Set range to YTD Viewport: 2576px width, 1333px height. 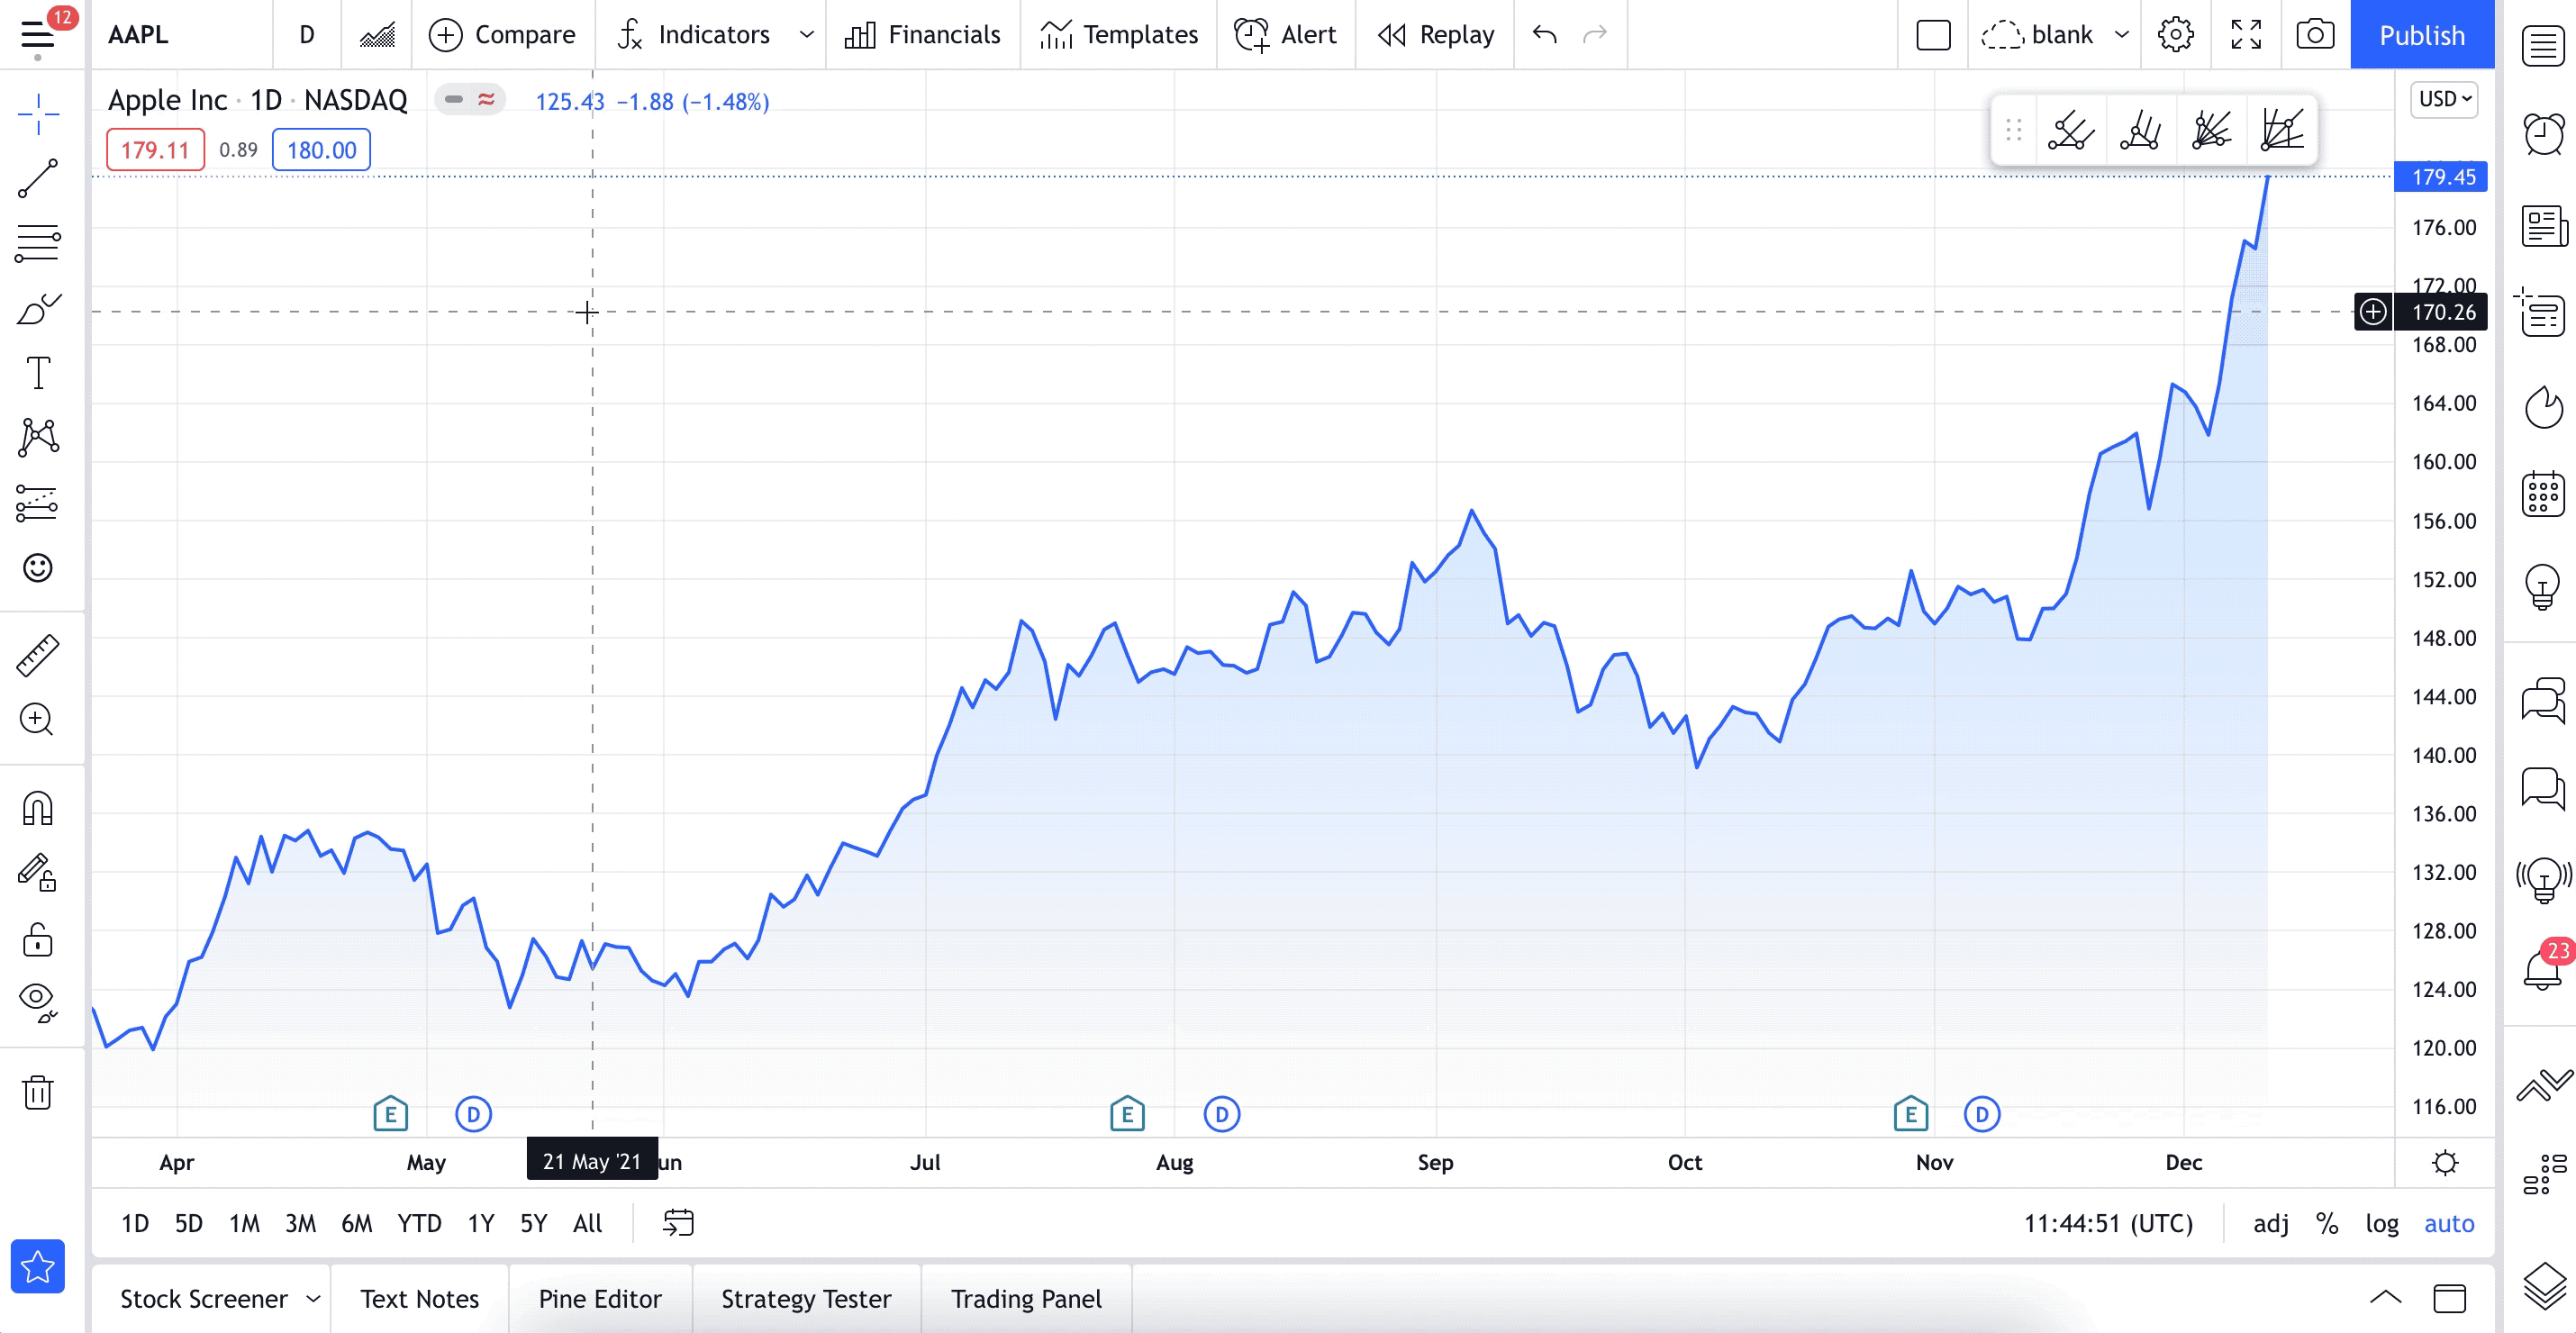pyautogui.click(x=418, y=1223)
